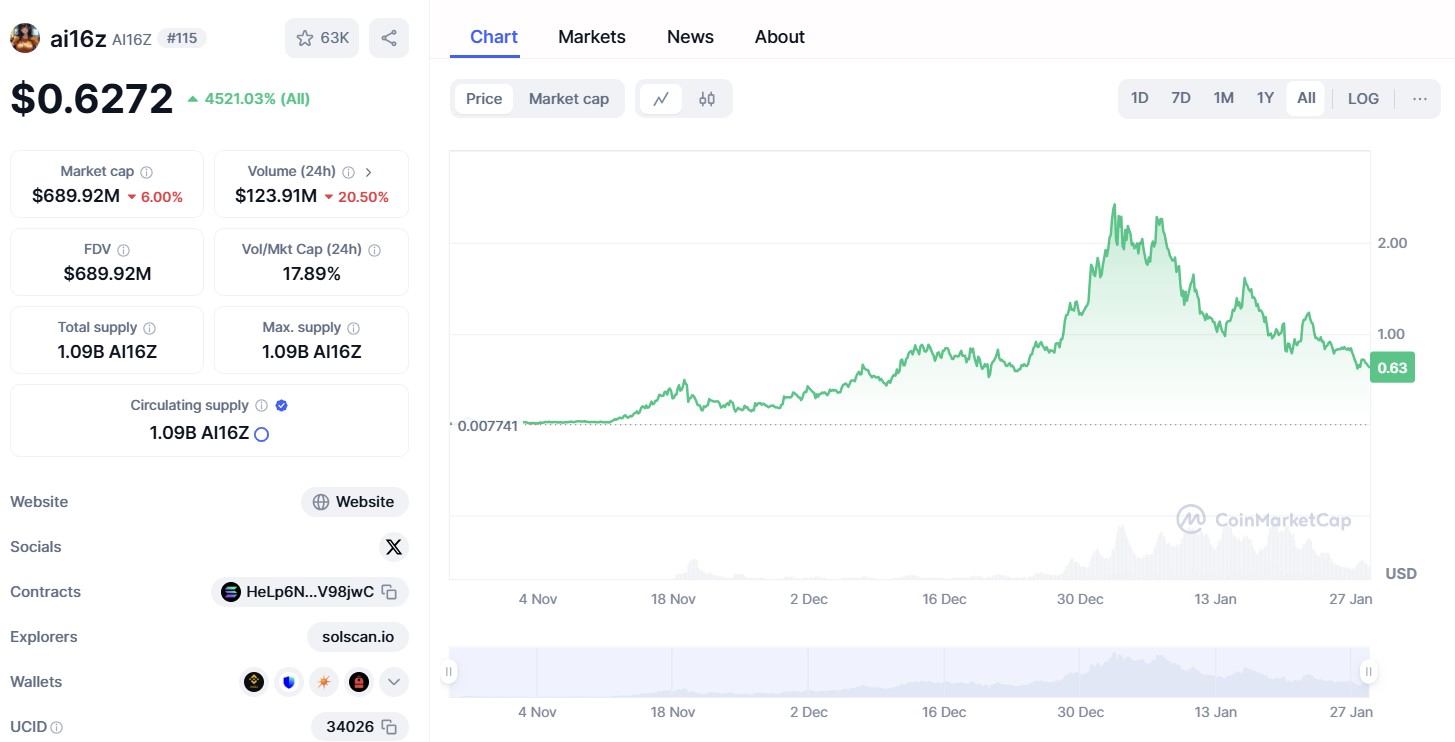The height and width of the screenshot is (742, 1455).
Task: Select the line chart icon
Action: coord(661,99)
